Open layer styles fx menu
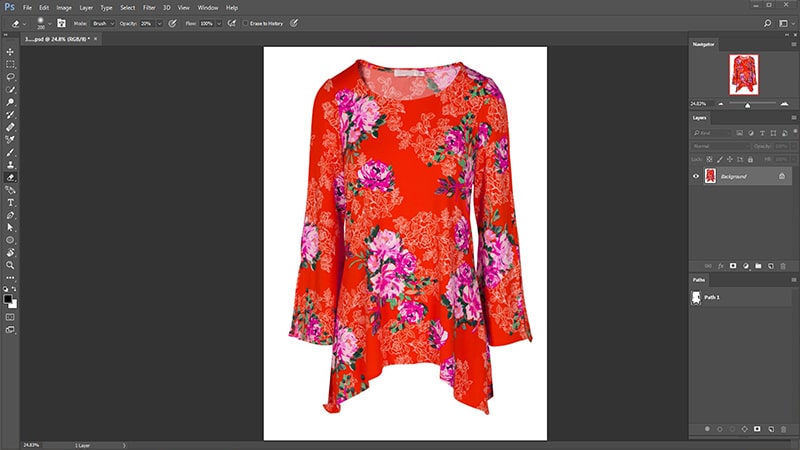 720,266
